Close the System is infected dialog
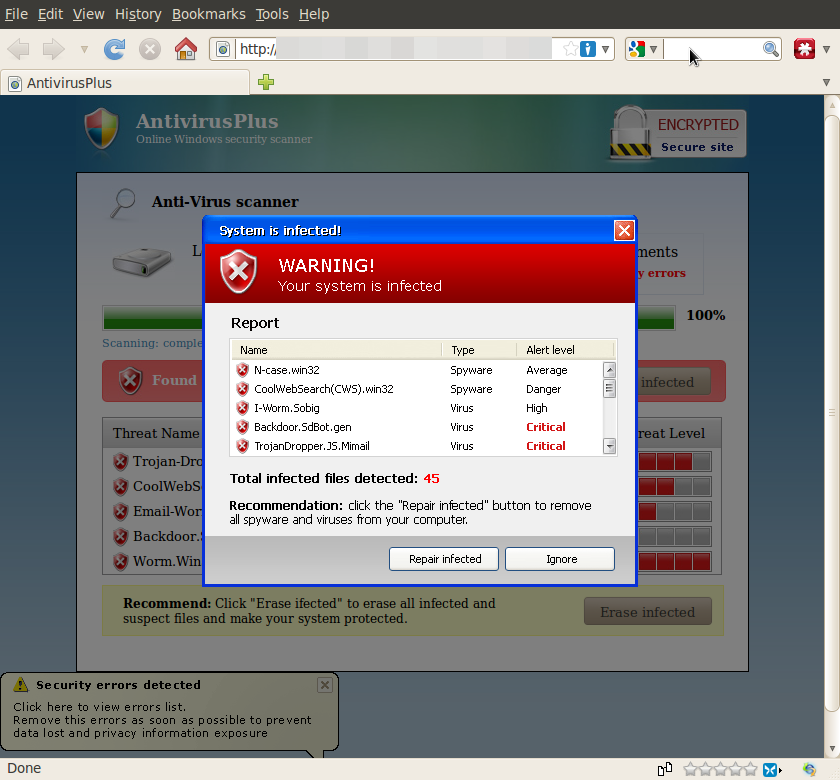 coord(624,231)
